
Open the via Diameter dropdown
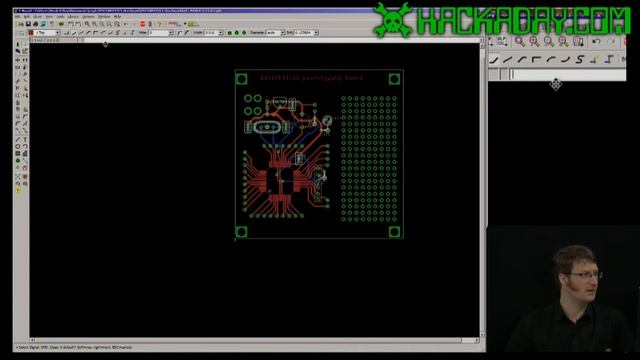(282, 33)
